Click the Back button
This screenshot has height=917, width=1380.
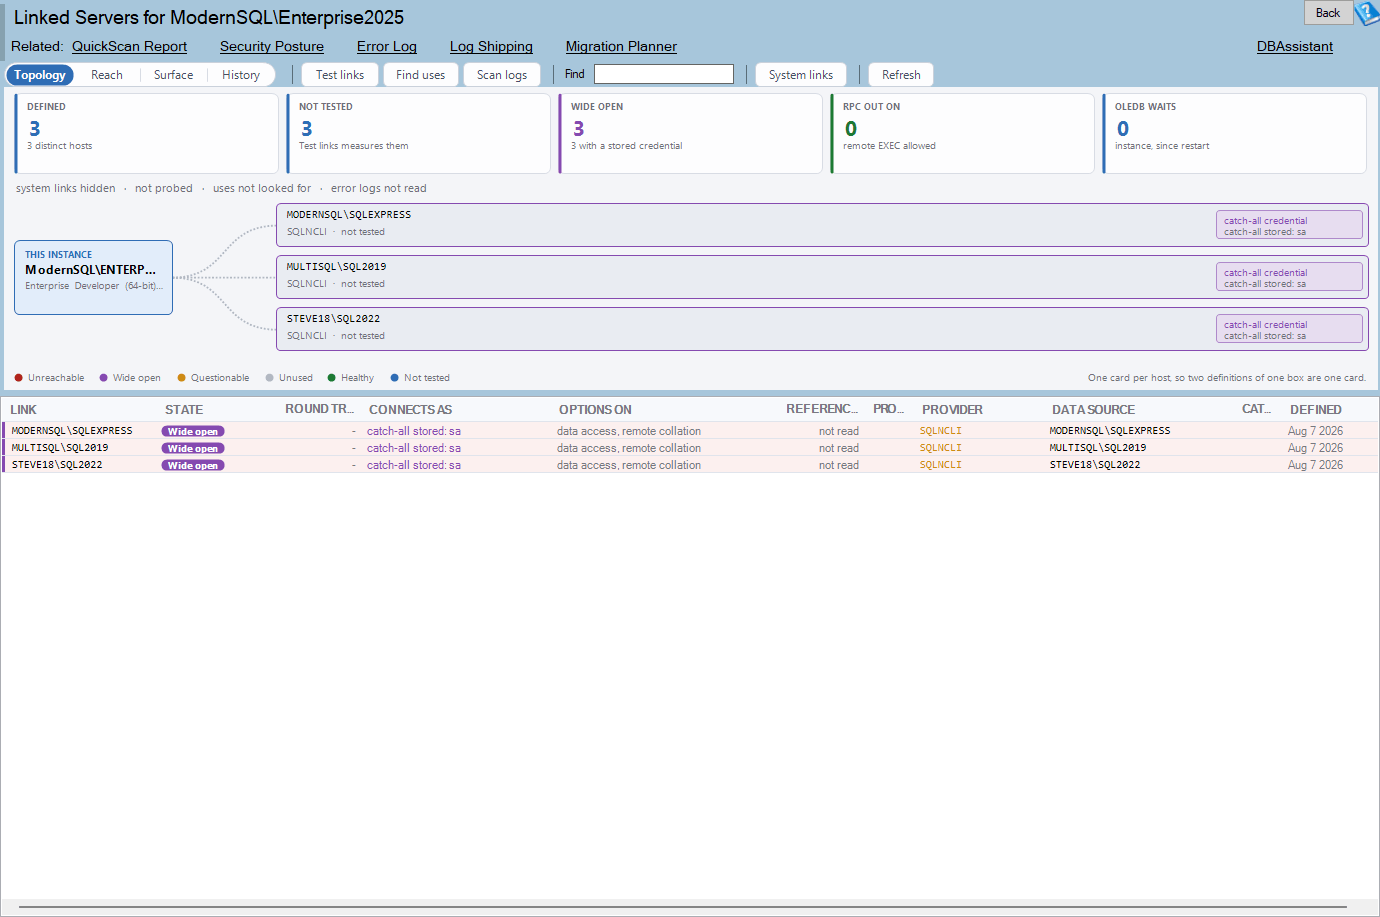click(x=1328, y=13)
